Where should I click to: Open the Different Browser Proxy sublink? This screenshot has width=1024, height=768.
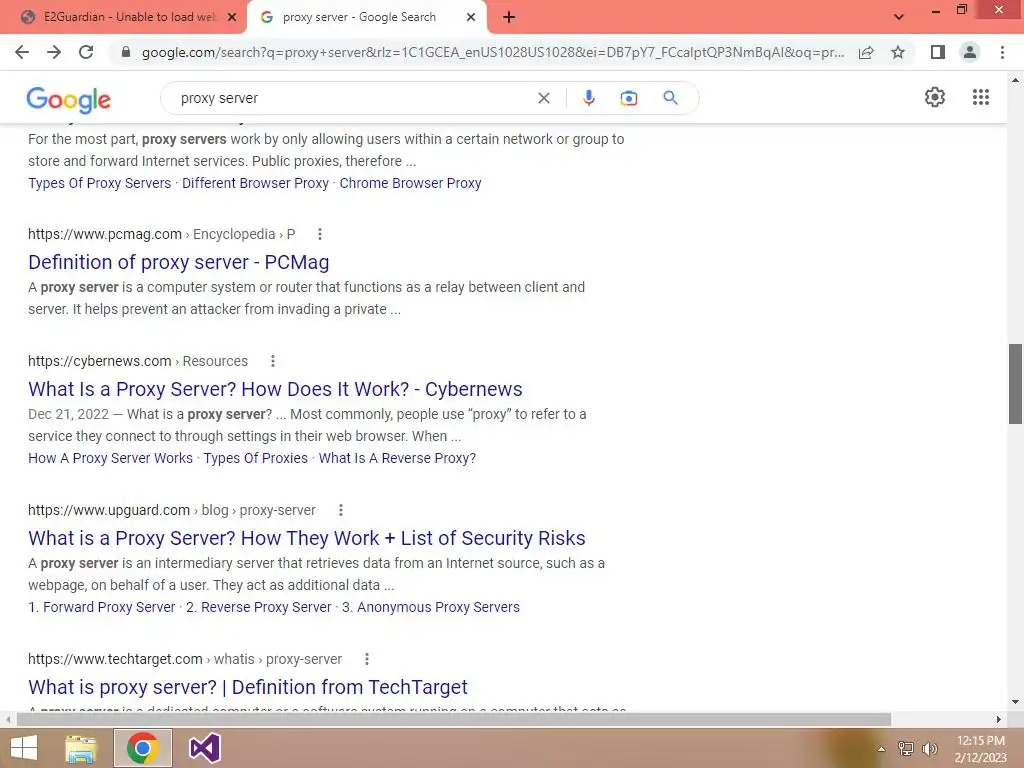255,183
